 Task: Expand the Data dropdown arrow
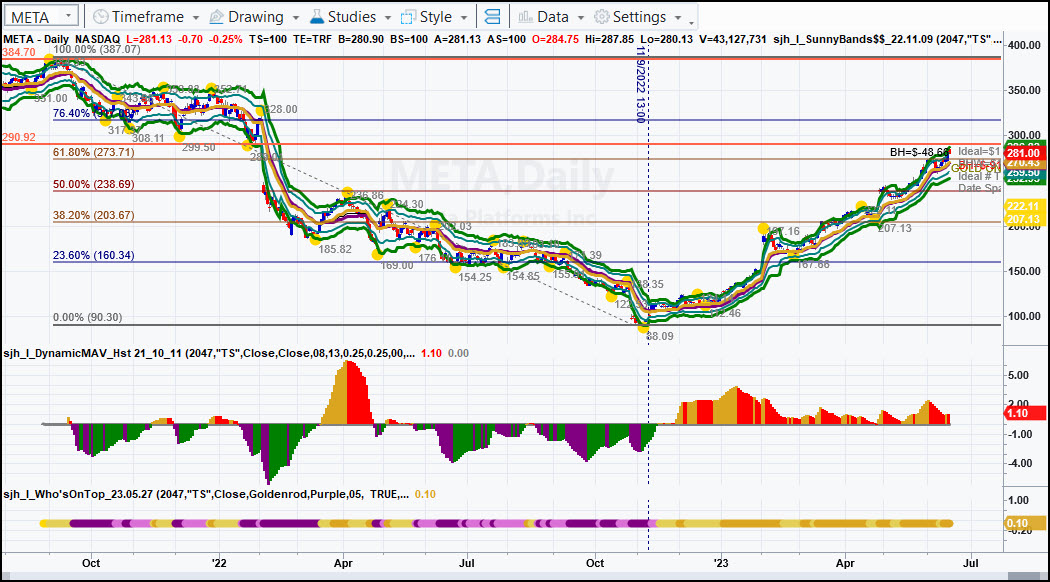tap(581, 18)
